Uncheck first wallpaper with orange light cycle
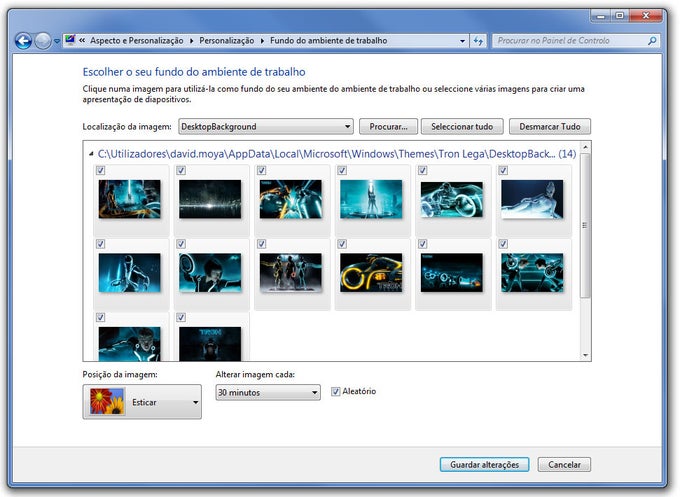Image resolution: width=680 pixels, height=497 pixels. (101, 170)
